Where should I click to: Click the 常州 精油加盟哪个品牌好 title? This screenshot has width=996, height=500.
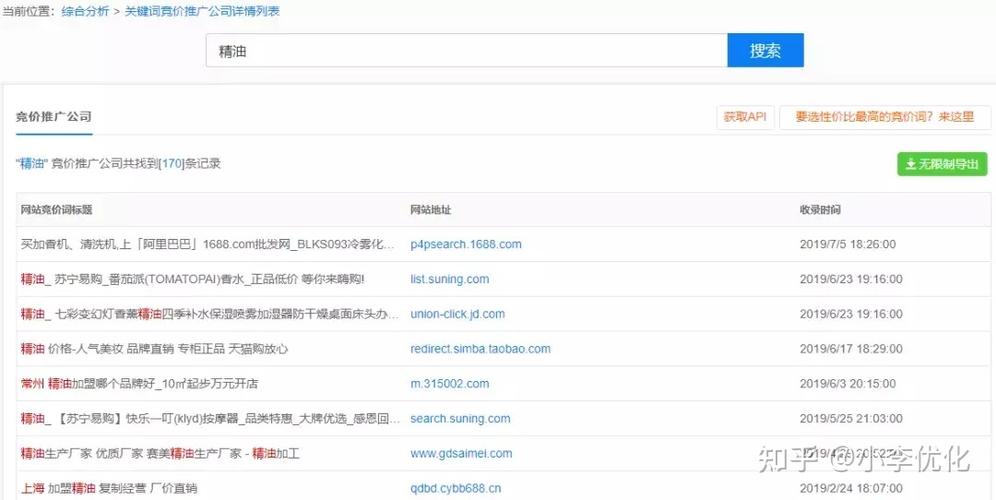pos(139,384)
